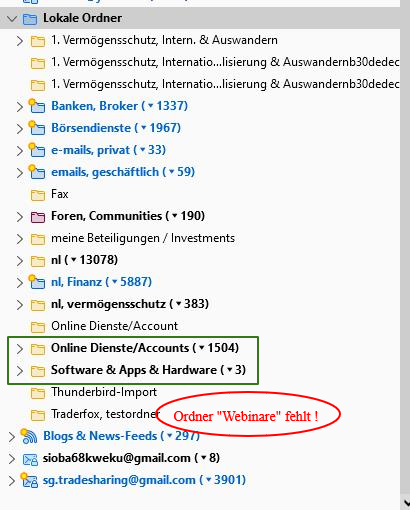Click the nl (13078) folder icon
This screenshot has height=510, width=410.
38,261
